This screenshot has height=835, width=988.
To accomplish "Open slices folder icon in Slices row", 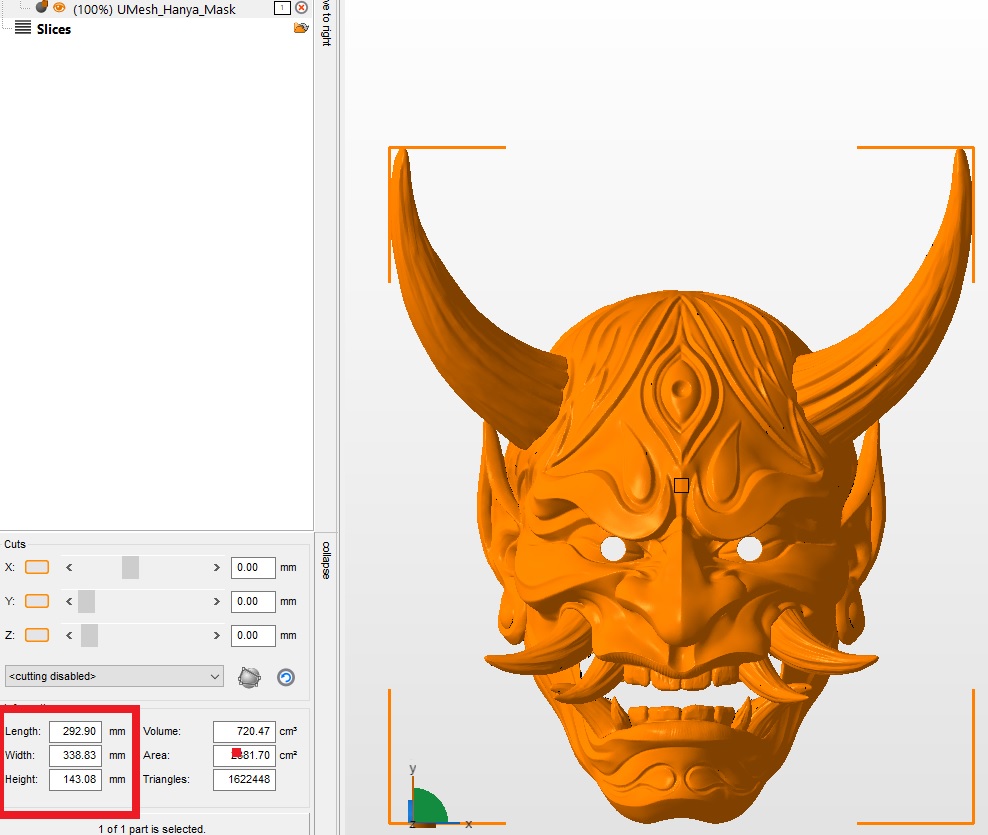I will (x=301, y=28).
